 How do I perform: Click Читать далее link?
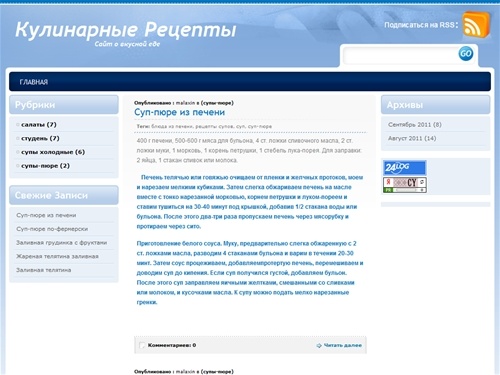click(x=343, y=345)
